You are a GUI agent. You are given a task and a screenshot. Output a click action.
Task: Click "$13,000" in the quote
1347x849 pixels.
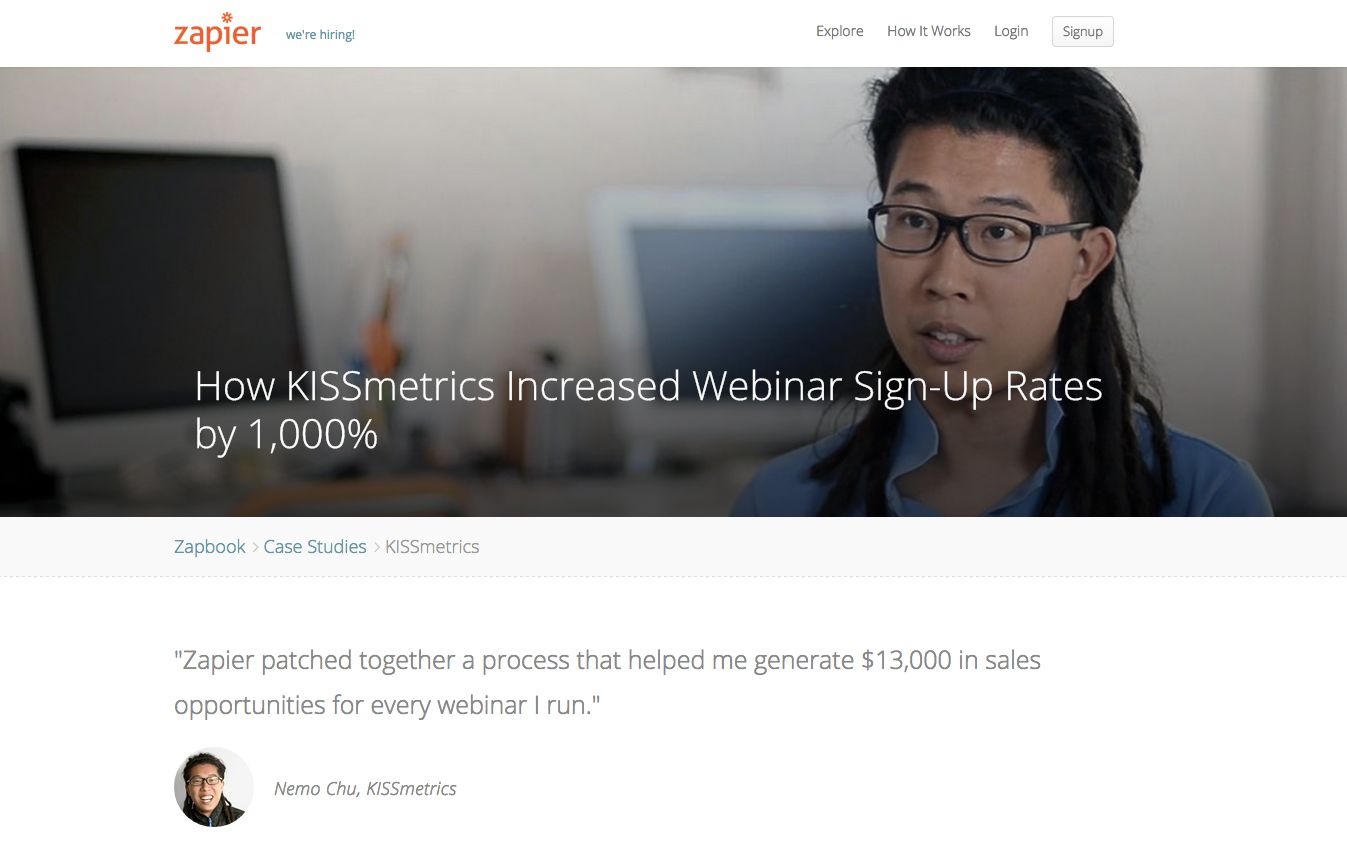906,660
